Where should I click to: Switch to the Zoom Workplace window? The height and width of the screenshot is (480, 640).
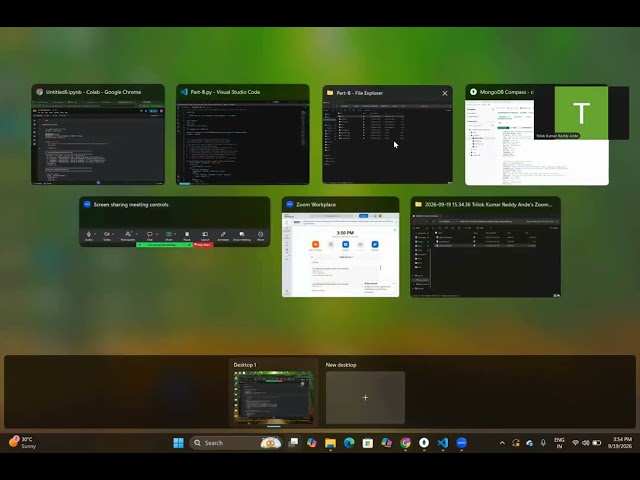click(340, 247)
